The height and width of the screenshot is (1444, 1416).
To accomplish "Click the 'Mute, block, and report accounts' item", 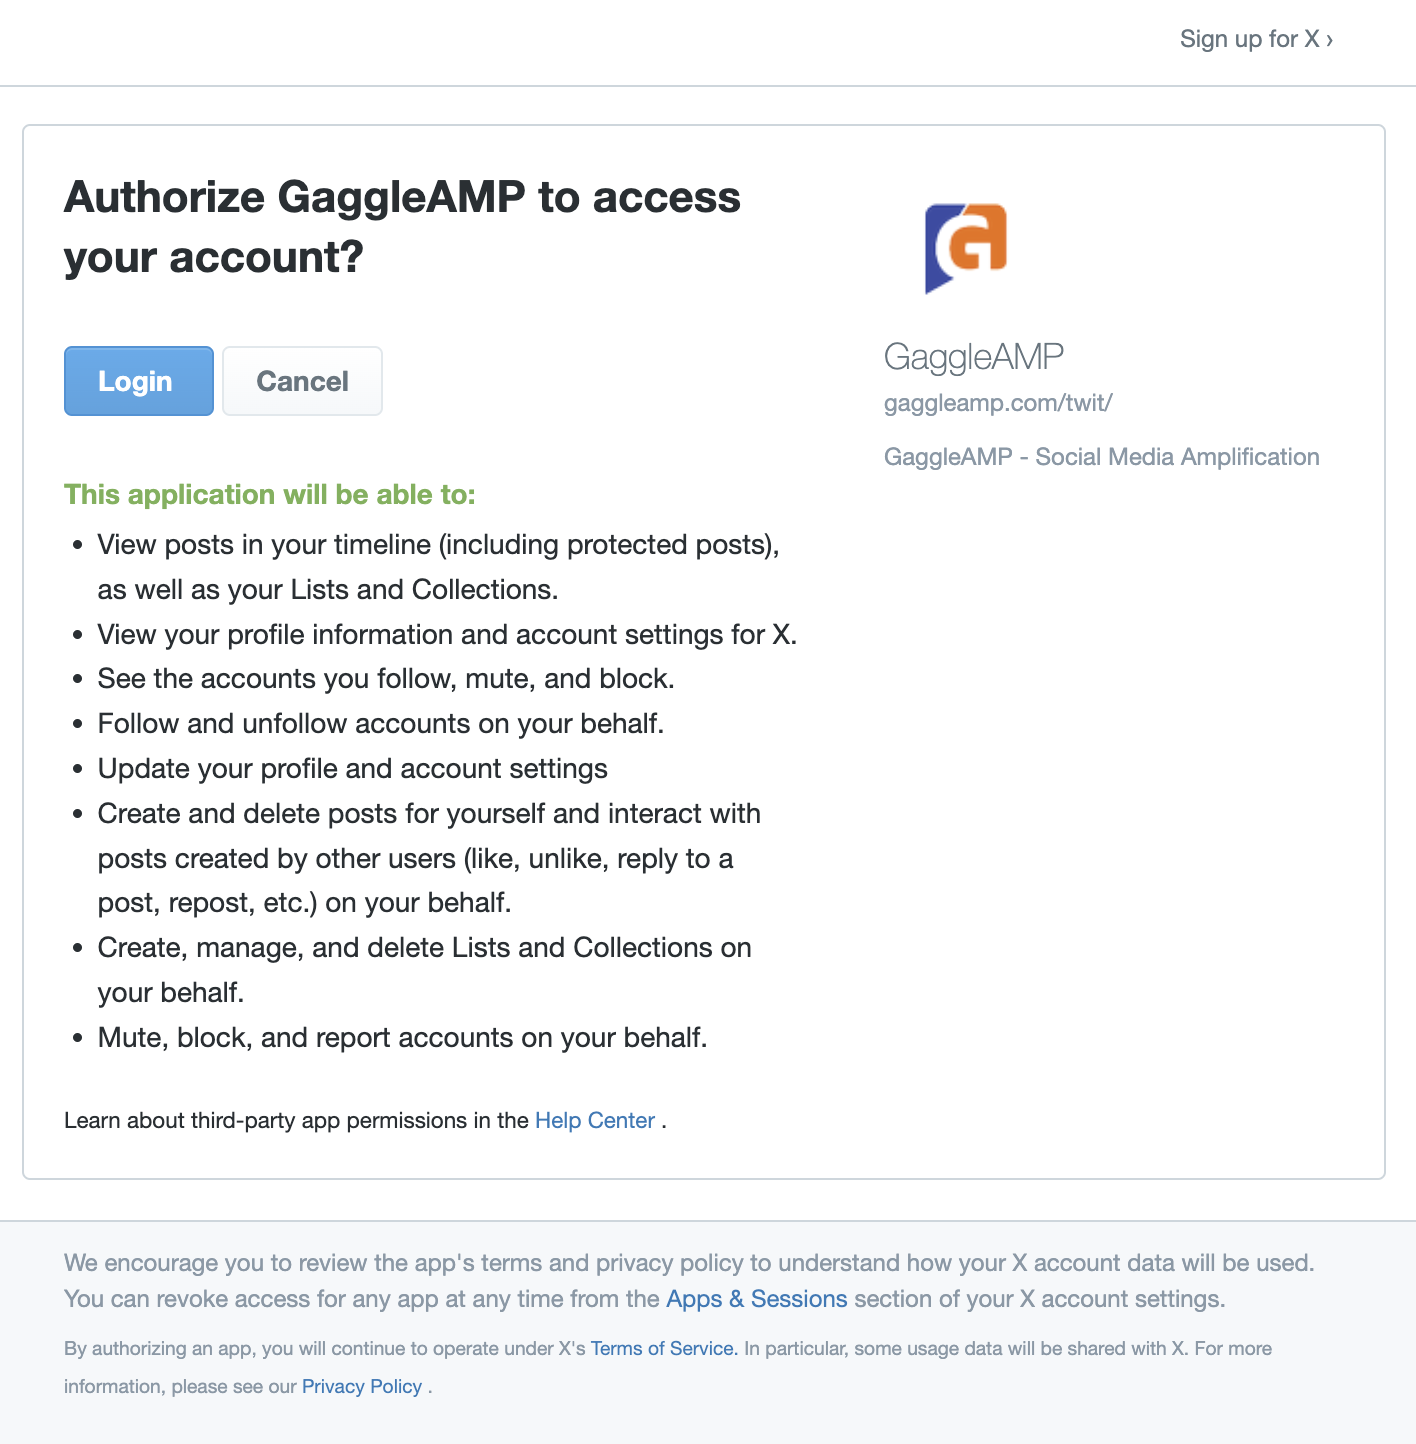I will click(x=402, y=1038).
